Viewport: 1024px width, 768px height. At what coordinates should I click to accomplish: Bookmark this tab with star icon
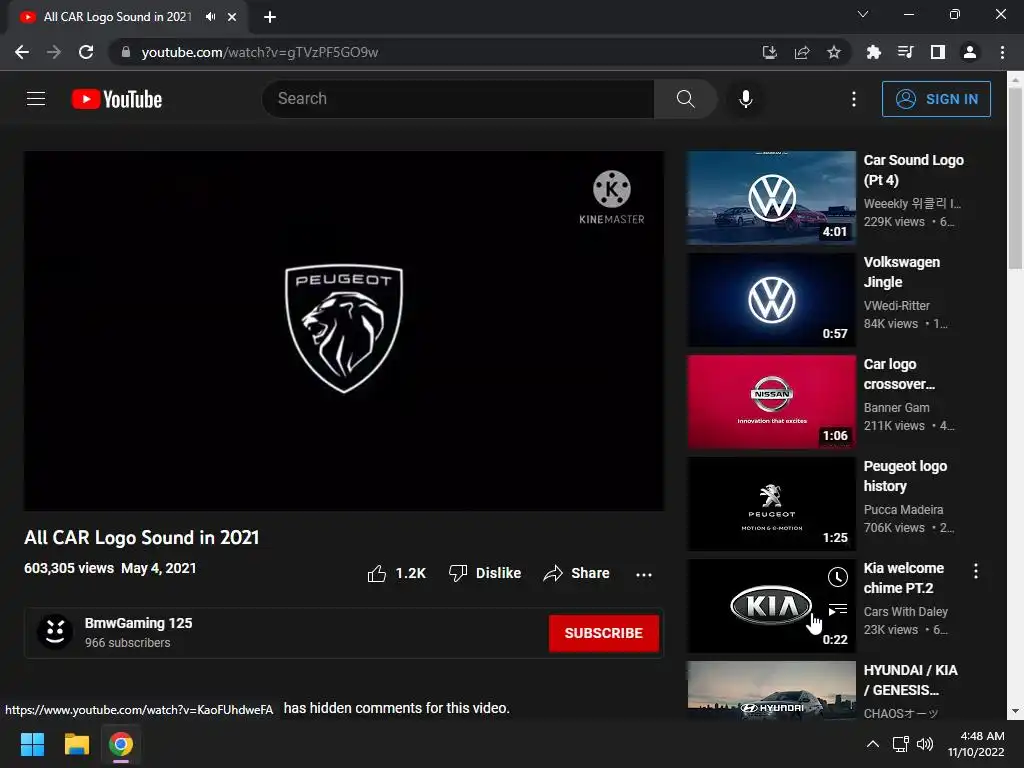[x=834, y=52]
